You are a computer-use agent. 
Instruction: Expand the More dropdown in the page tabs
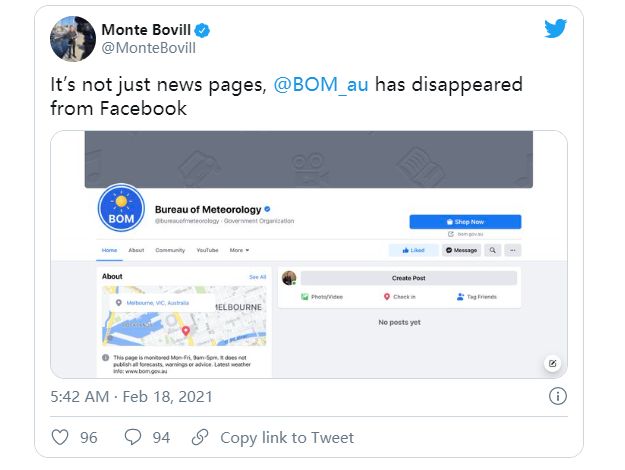[239, 250]
